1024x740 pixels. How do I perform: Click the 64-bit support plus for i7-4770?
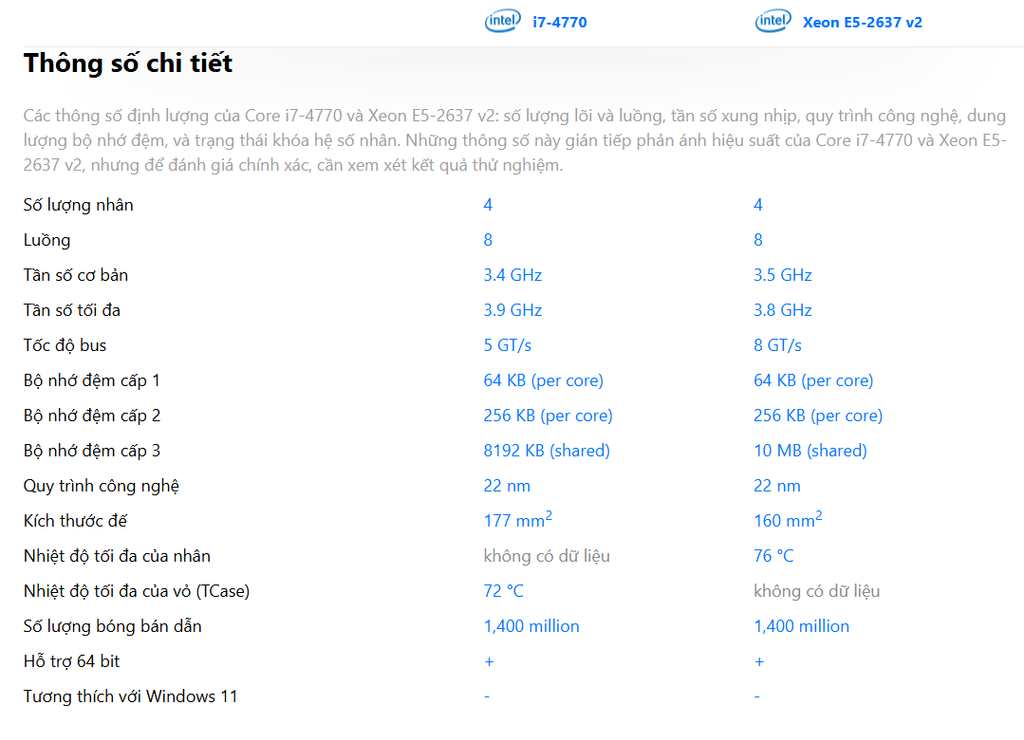[x=489, y=662]
